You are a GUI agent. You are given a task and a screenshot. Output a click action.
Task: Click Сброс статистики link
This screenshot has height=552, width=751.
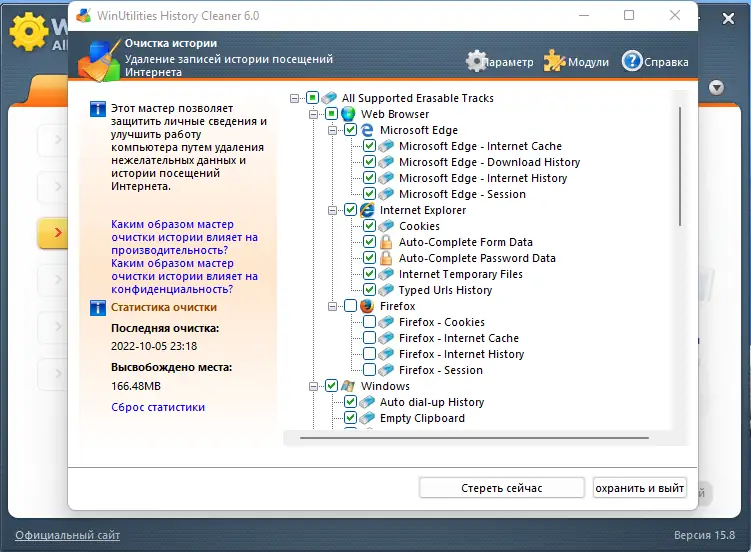tap(158, 407)
